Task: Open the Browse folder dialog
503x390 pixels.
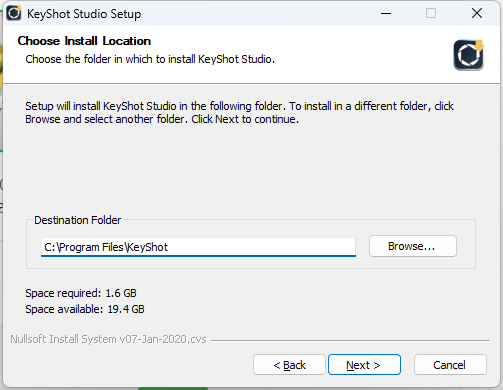Action: [413, 246]
